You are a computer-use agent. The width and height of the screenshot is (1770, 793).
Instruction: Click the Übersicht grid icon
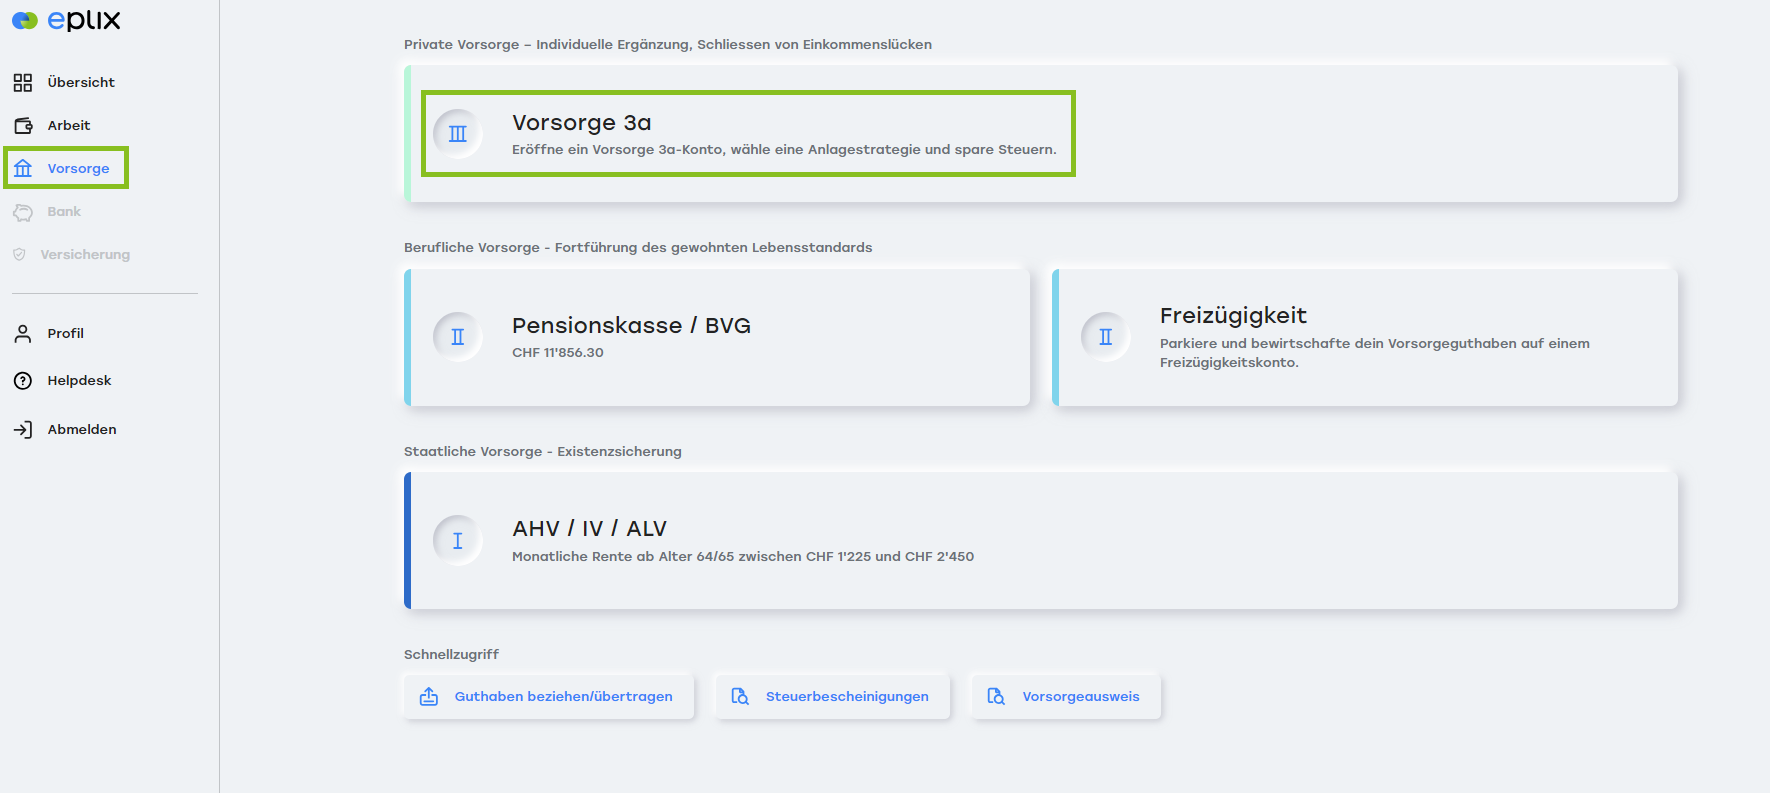23,82
